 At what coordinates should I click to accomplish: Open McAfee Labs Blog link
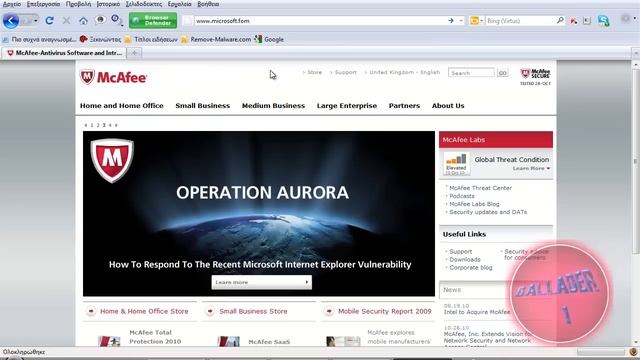(x=474, y=204)
